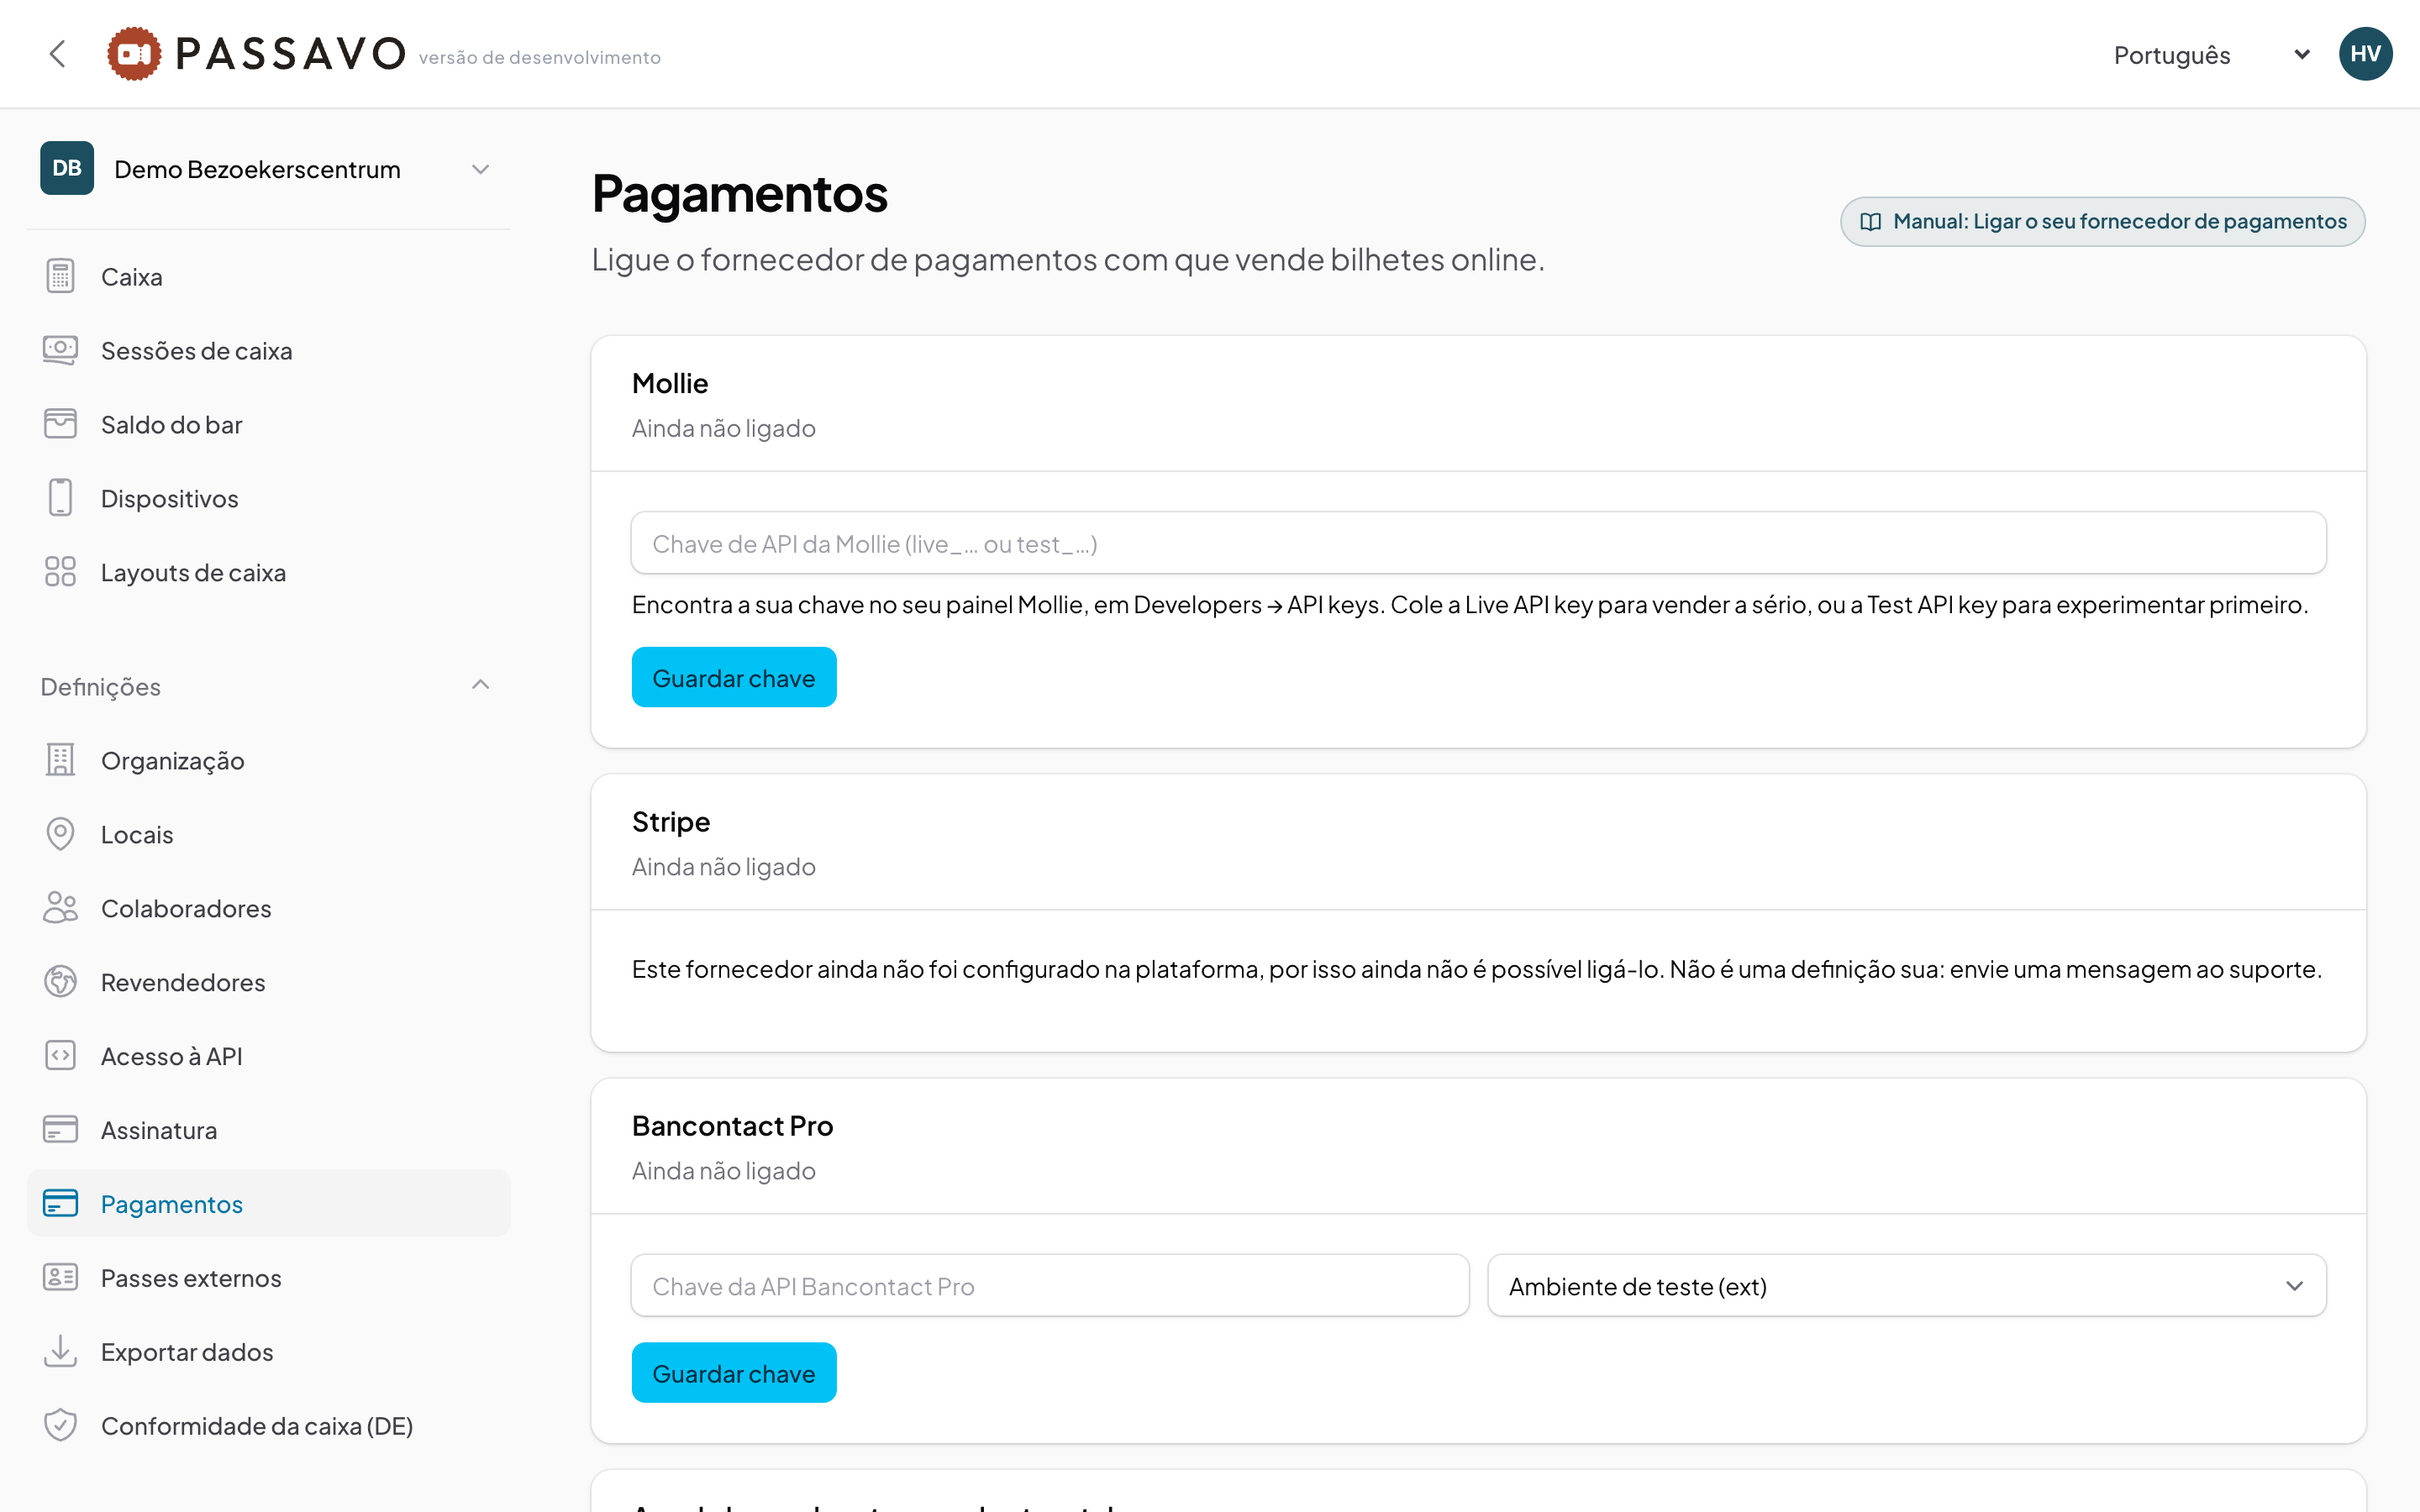
Task: Open Sessões de caixa cash icon
Action: tap(60, 350)
